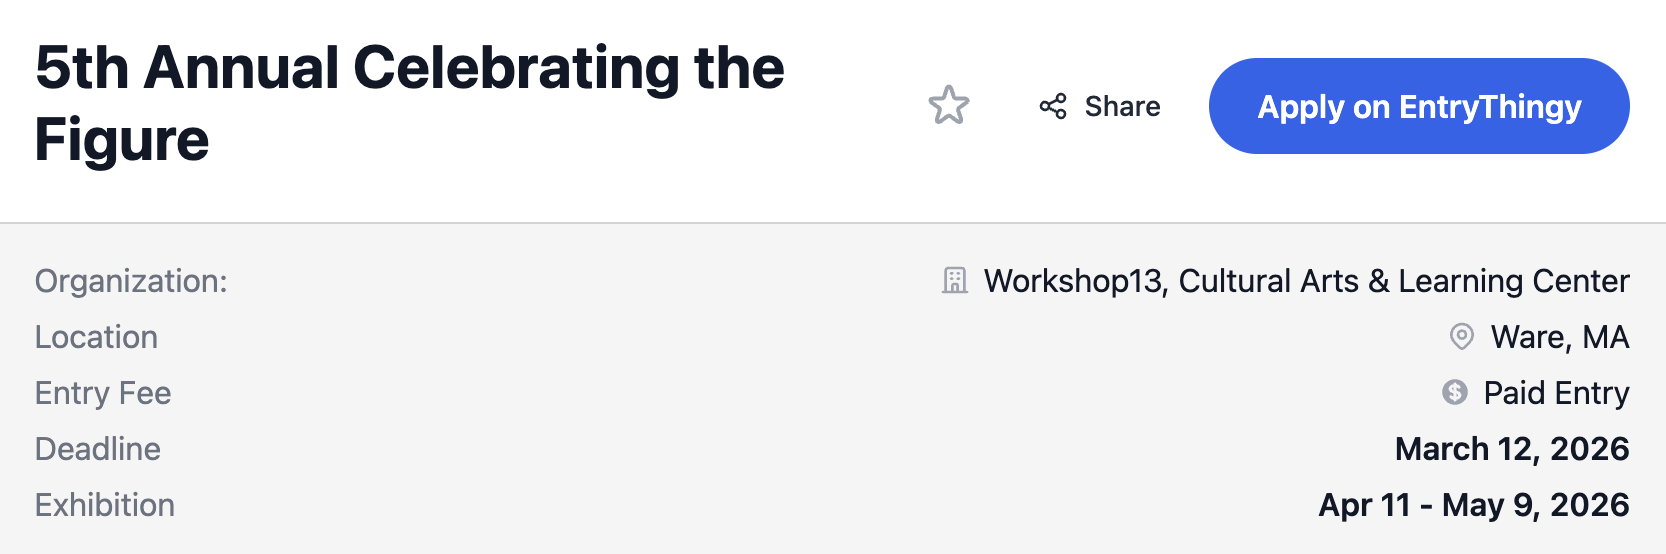Click the word EntryThingy on the blue button
Image resolution: width=1666 pixels, height=554 pixels.
click(1490, 107)
